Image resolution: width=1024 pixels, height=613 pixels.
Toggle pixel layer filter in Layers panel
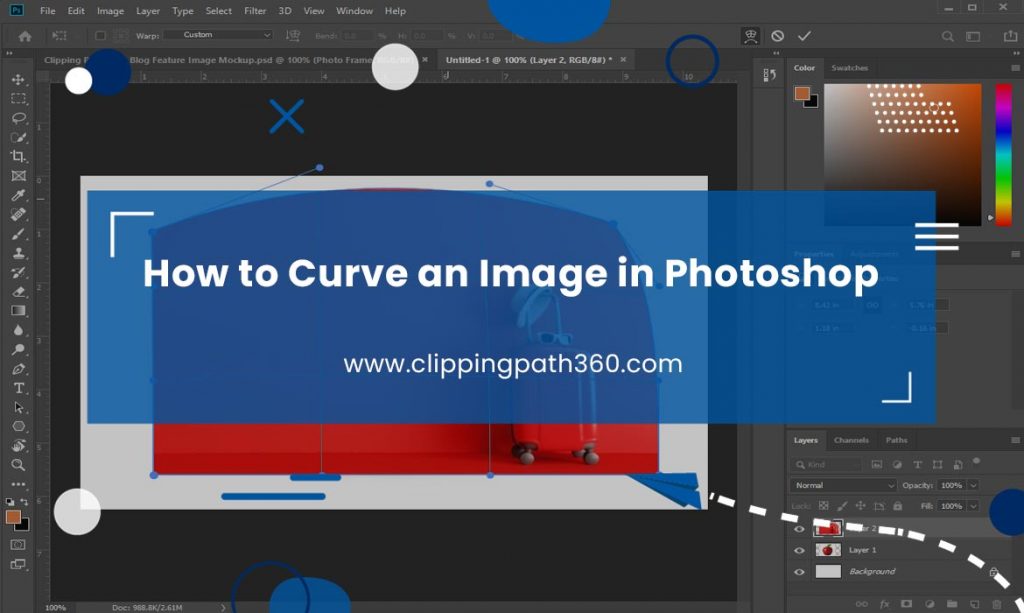point(876,465)
